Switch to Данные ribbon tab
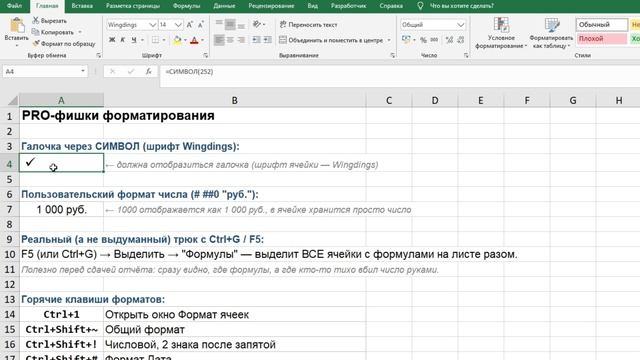The image size is (640, 360). 224,6
